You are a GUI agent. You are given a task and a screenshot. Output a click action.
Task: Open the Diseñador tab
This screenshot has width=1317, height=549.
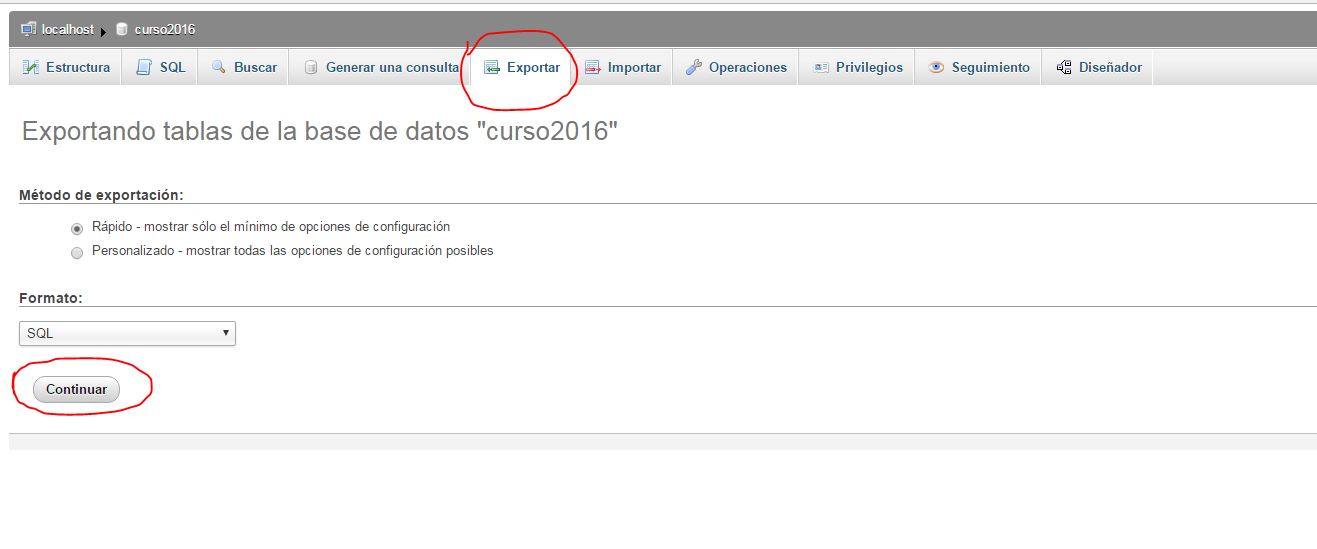[1098, 68]
